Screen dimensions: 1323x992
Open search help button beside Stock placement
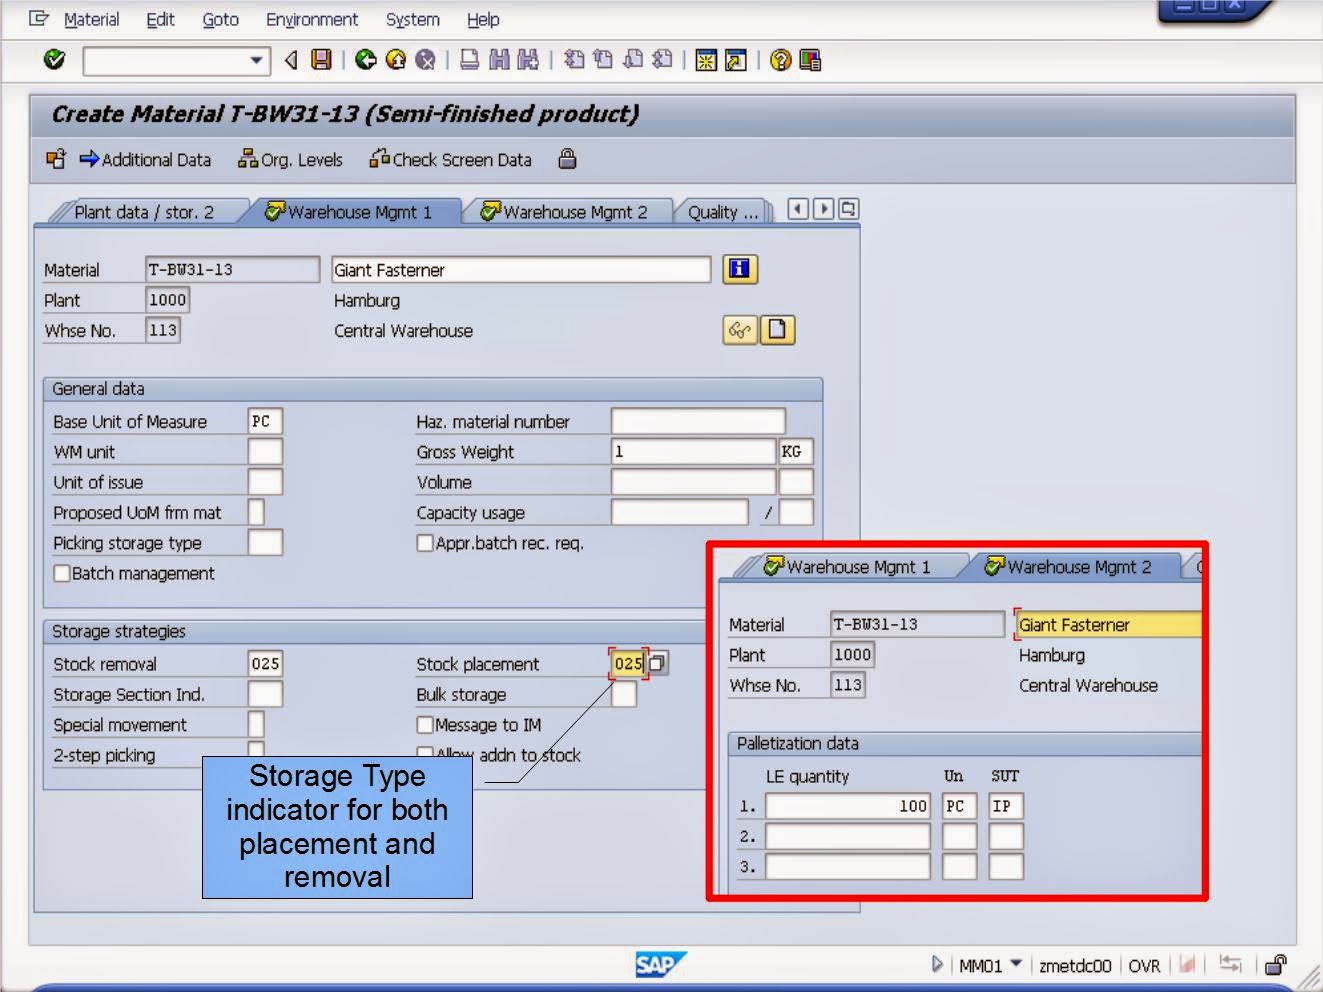(x=657, y=663)
